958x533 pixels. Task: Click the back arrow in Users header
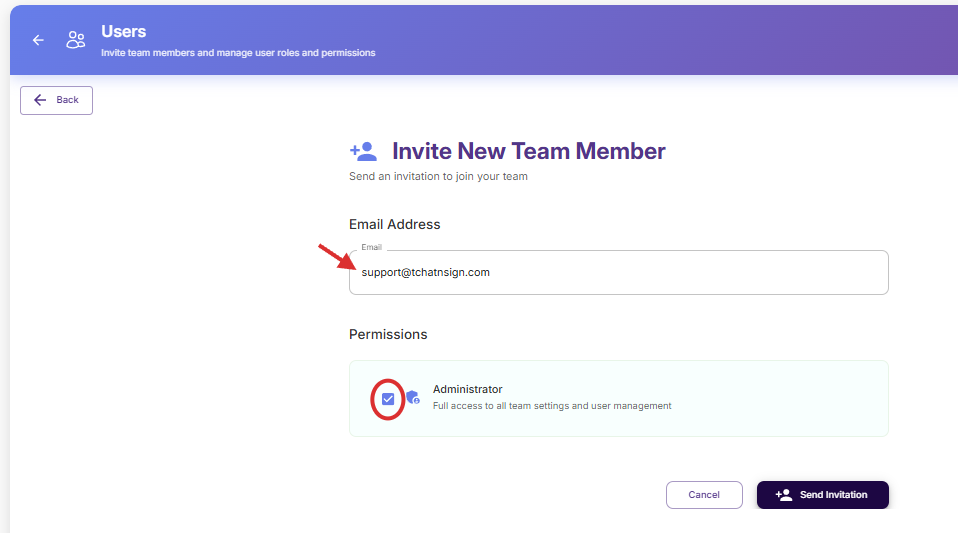click(38, 40)
